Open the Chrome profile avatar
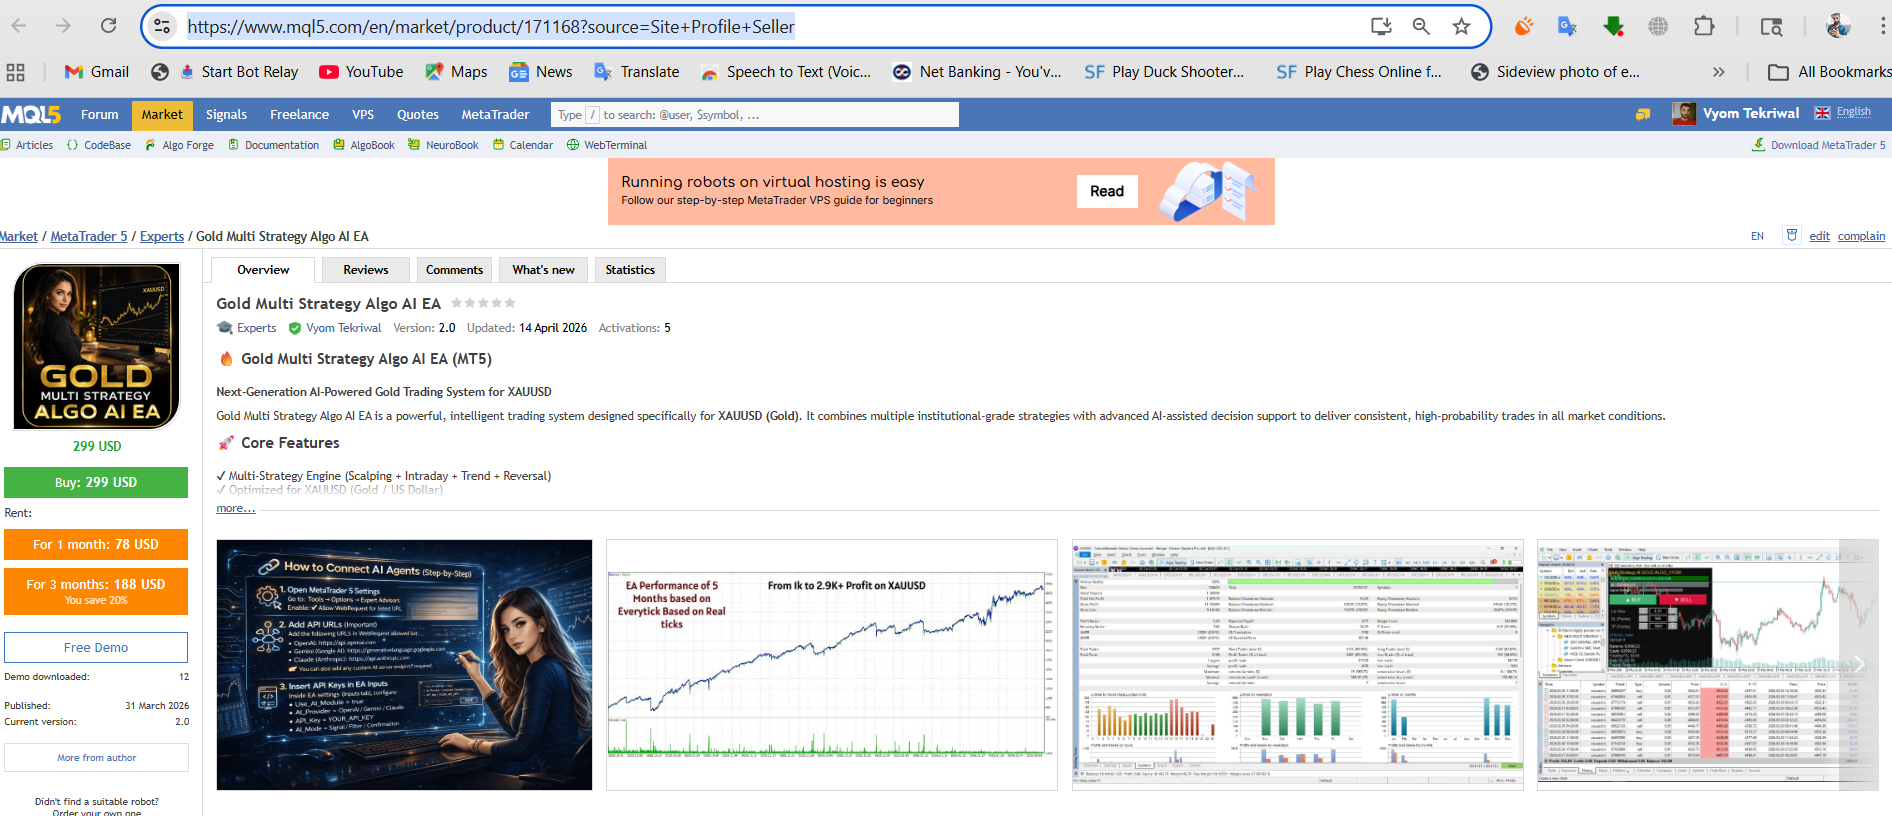The width and height of the screenshot is (1892, 816). 1837,26
